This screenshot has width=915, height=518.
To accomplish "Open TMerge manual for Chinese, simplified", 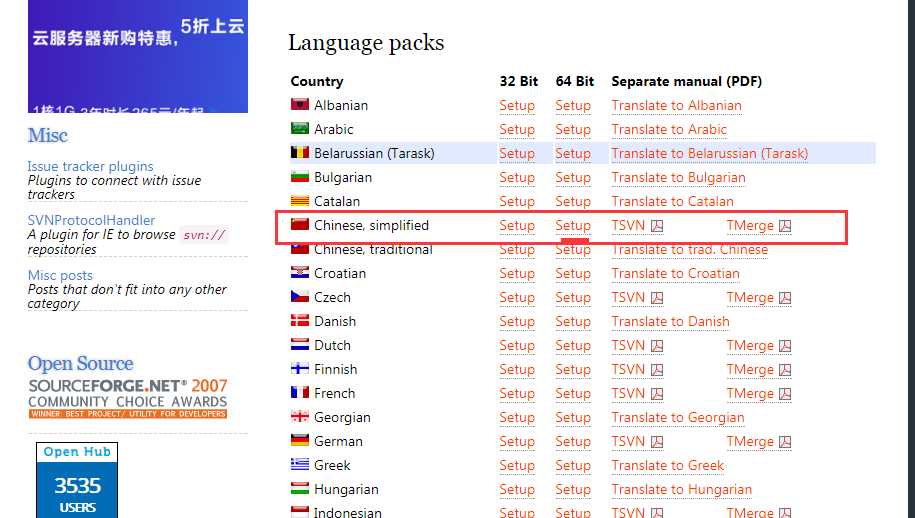I will coord(750,225).
